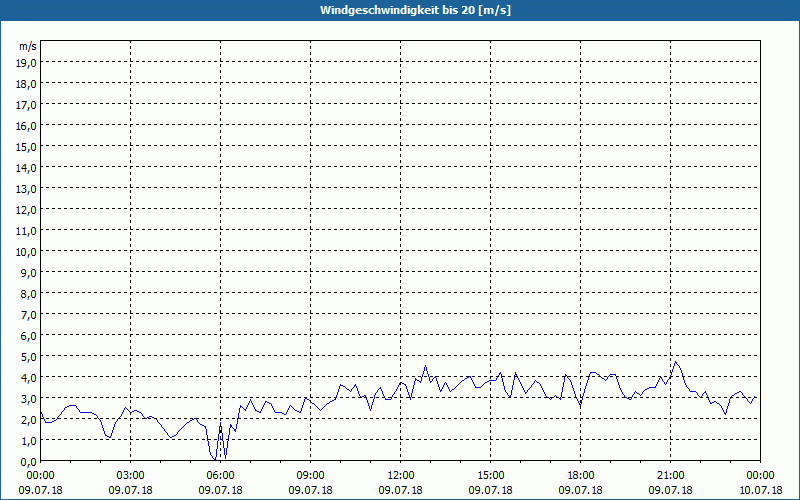Click the 10,0 y-axis label
800x500 pixels.
[27, 252]
